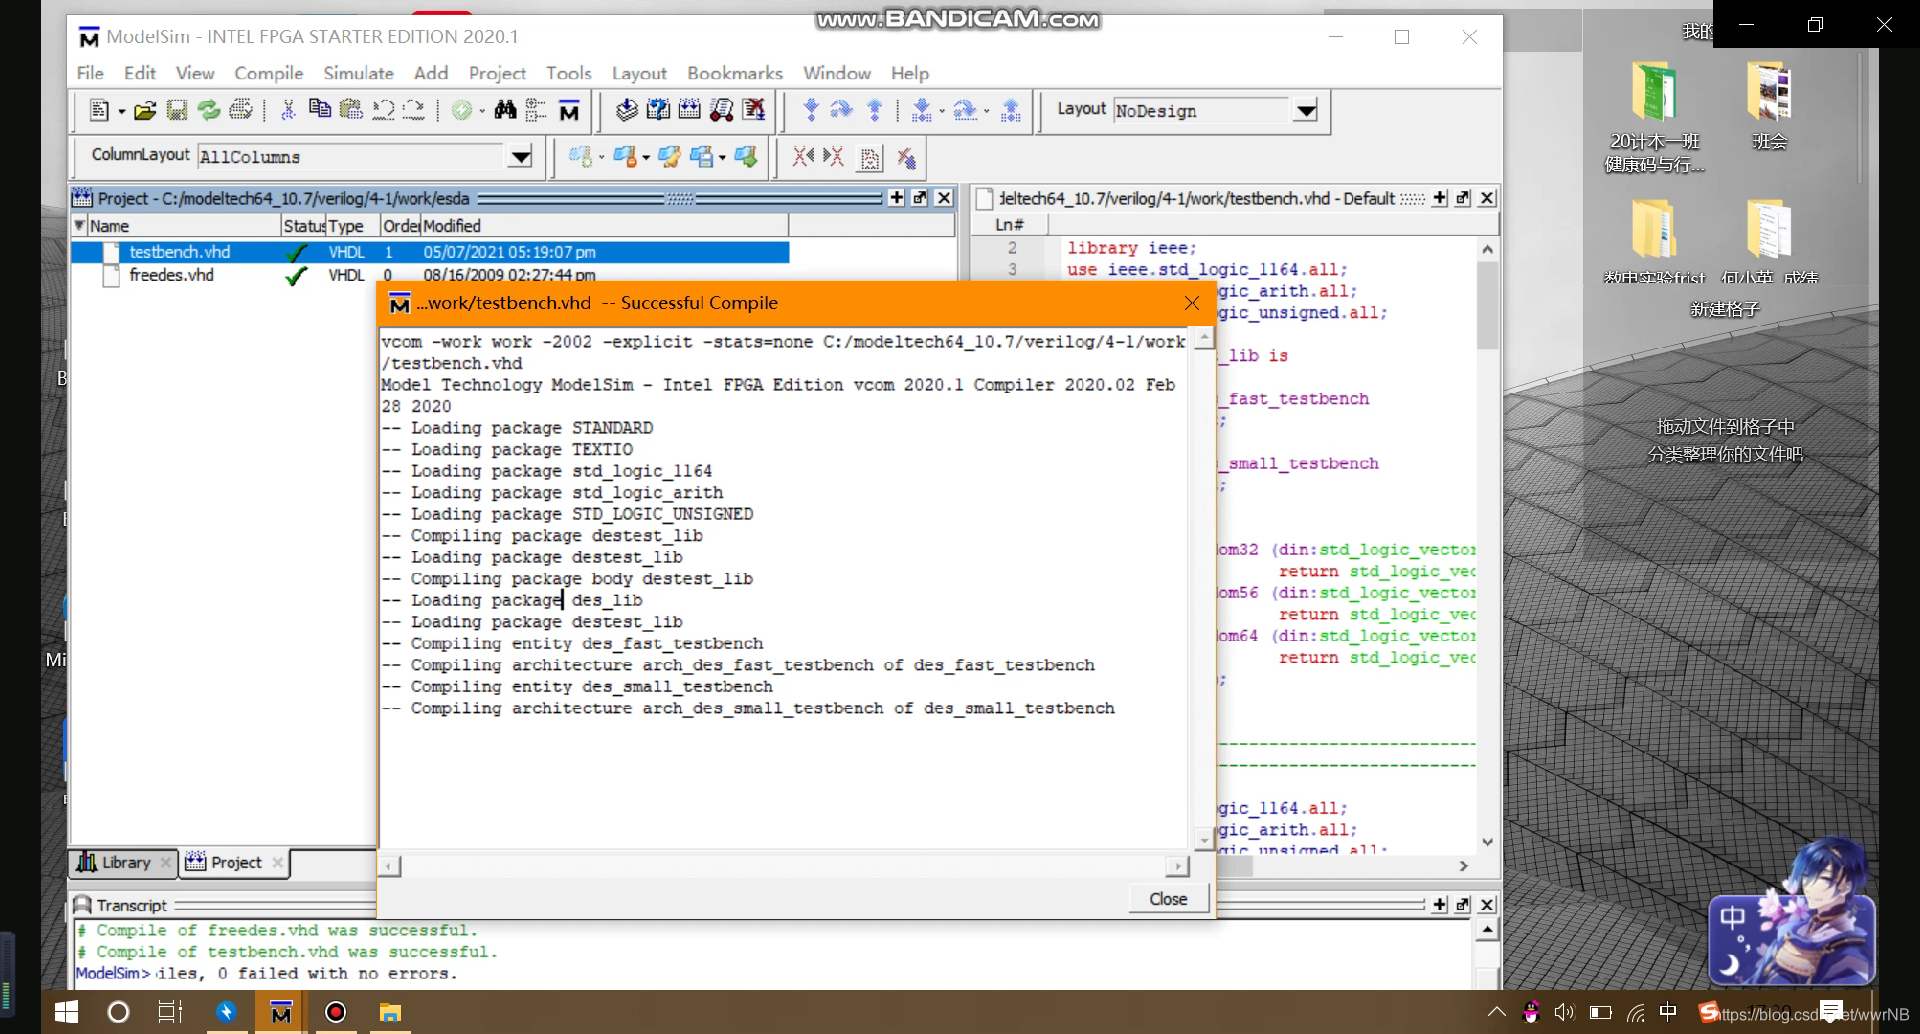This screenshot has width=1920, height=1034.
Task: Expand the Project pane with plus button
Action: point(896,198)
